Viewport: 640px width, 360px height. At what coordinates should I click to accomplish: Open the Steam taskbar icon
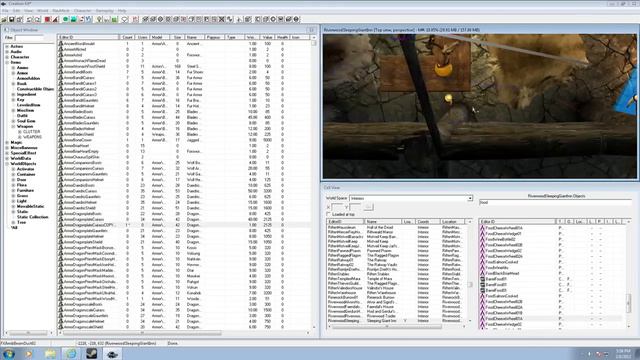pyautogui.click(x=91, y=353)
